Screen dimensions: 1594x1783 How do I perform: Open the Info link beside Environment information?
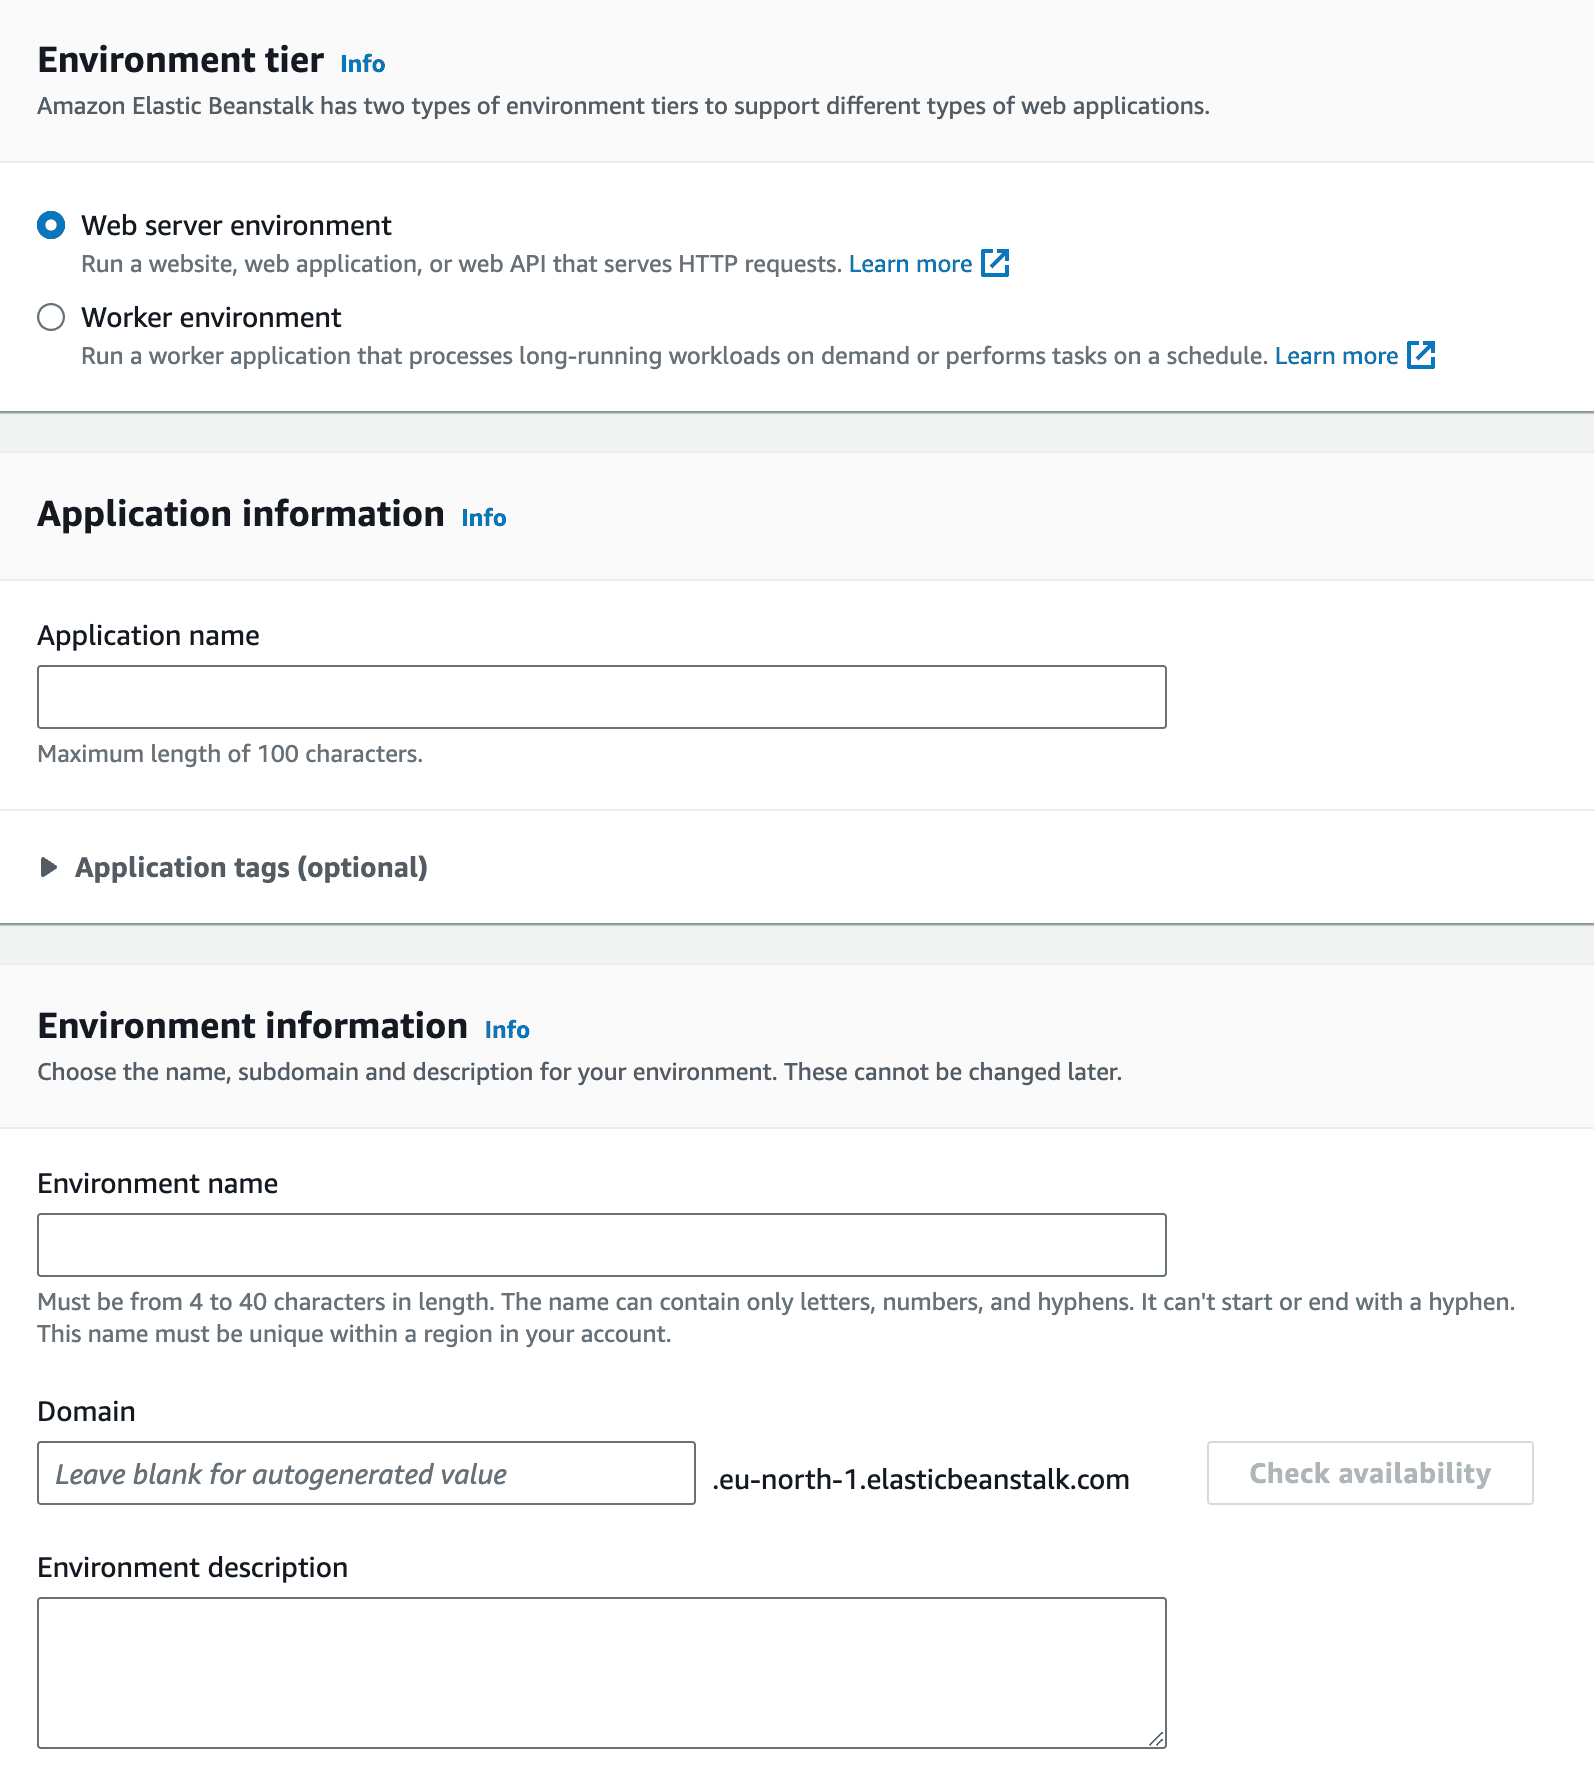click(506, 1029)
